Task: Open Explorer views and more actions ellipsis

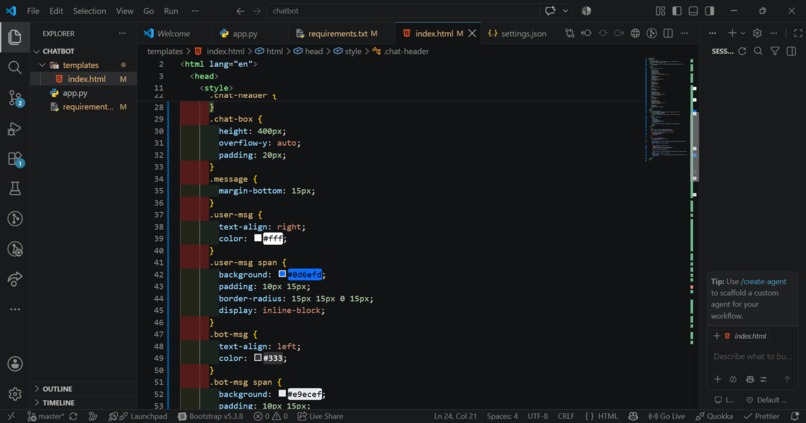Action: coord(122,33)
